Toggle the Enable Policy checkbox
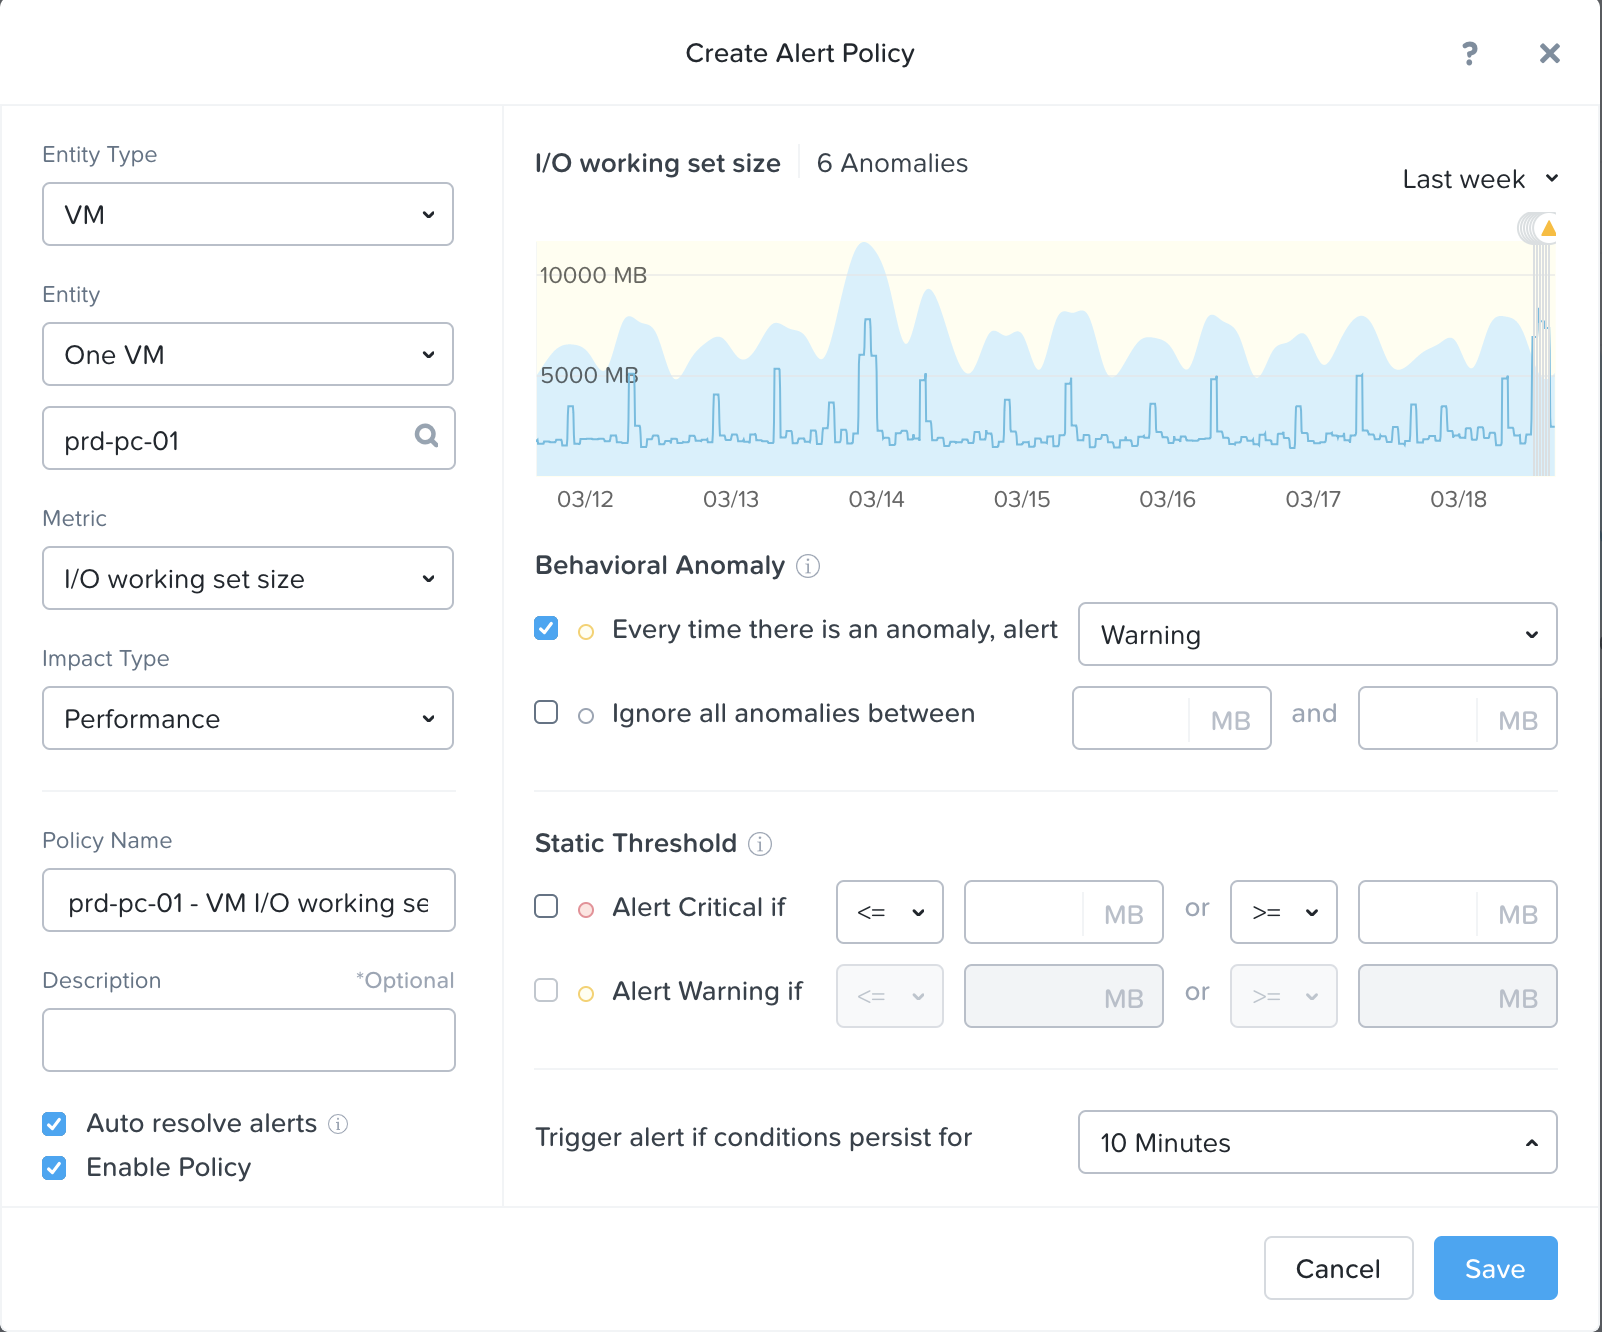 click(55, 1168)
